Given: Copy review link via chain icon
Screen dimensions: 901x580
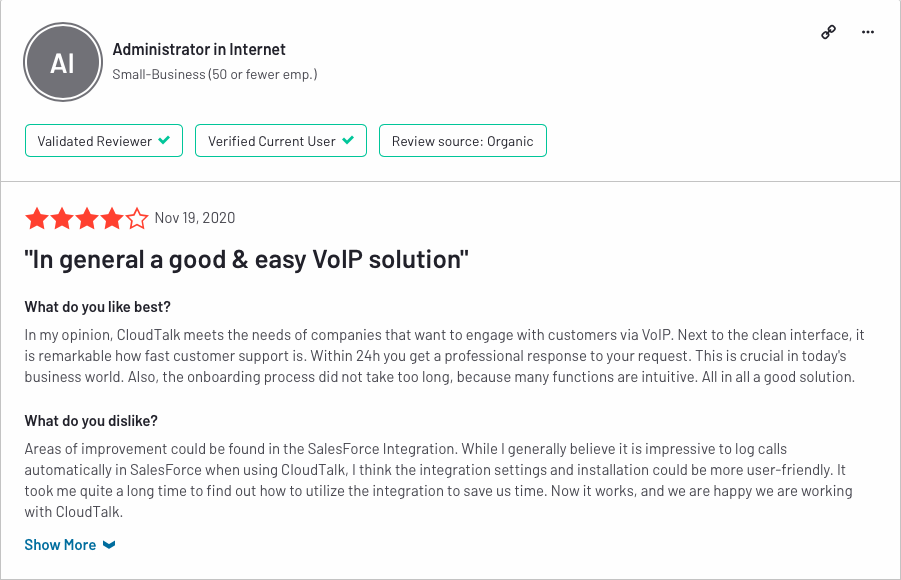Looking at the screenshot, I should [x=828, y=32].
